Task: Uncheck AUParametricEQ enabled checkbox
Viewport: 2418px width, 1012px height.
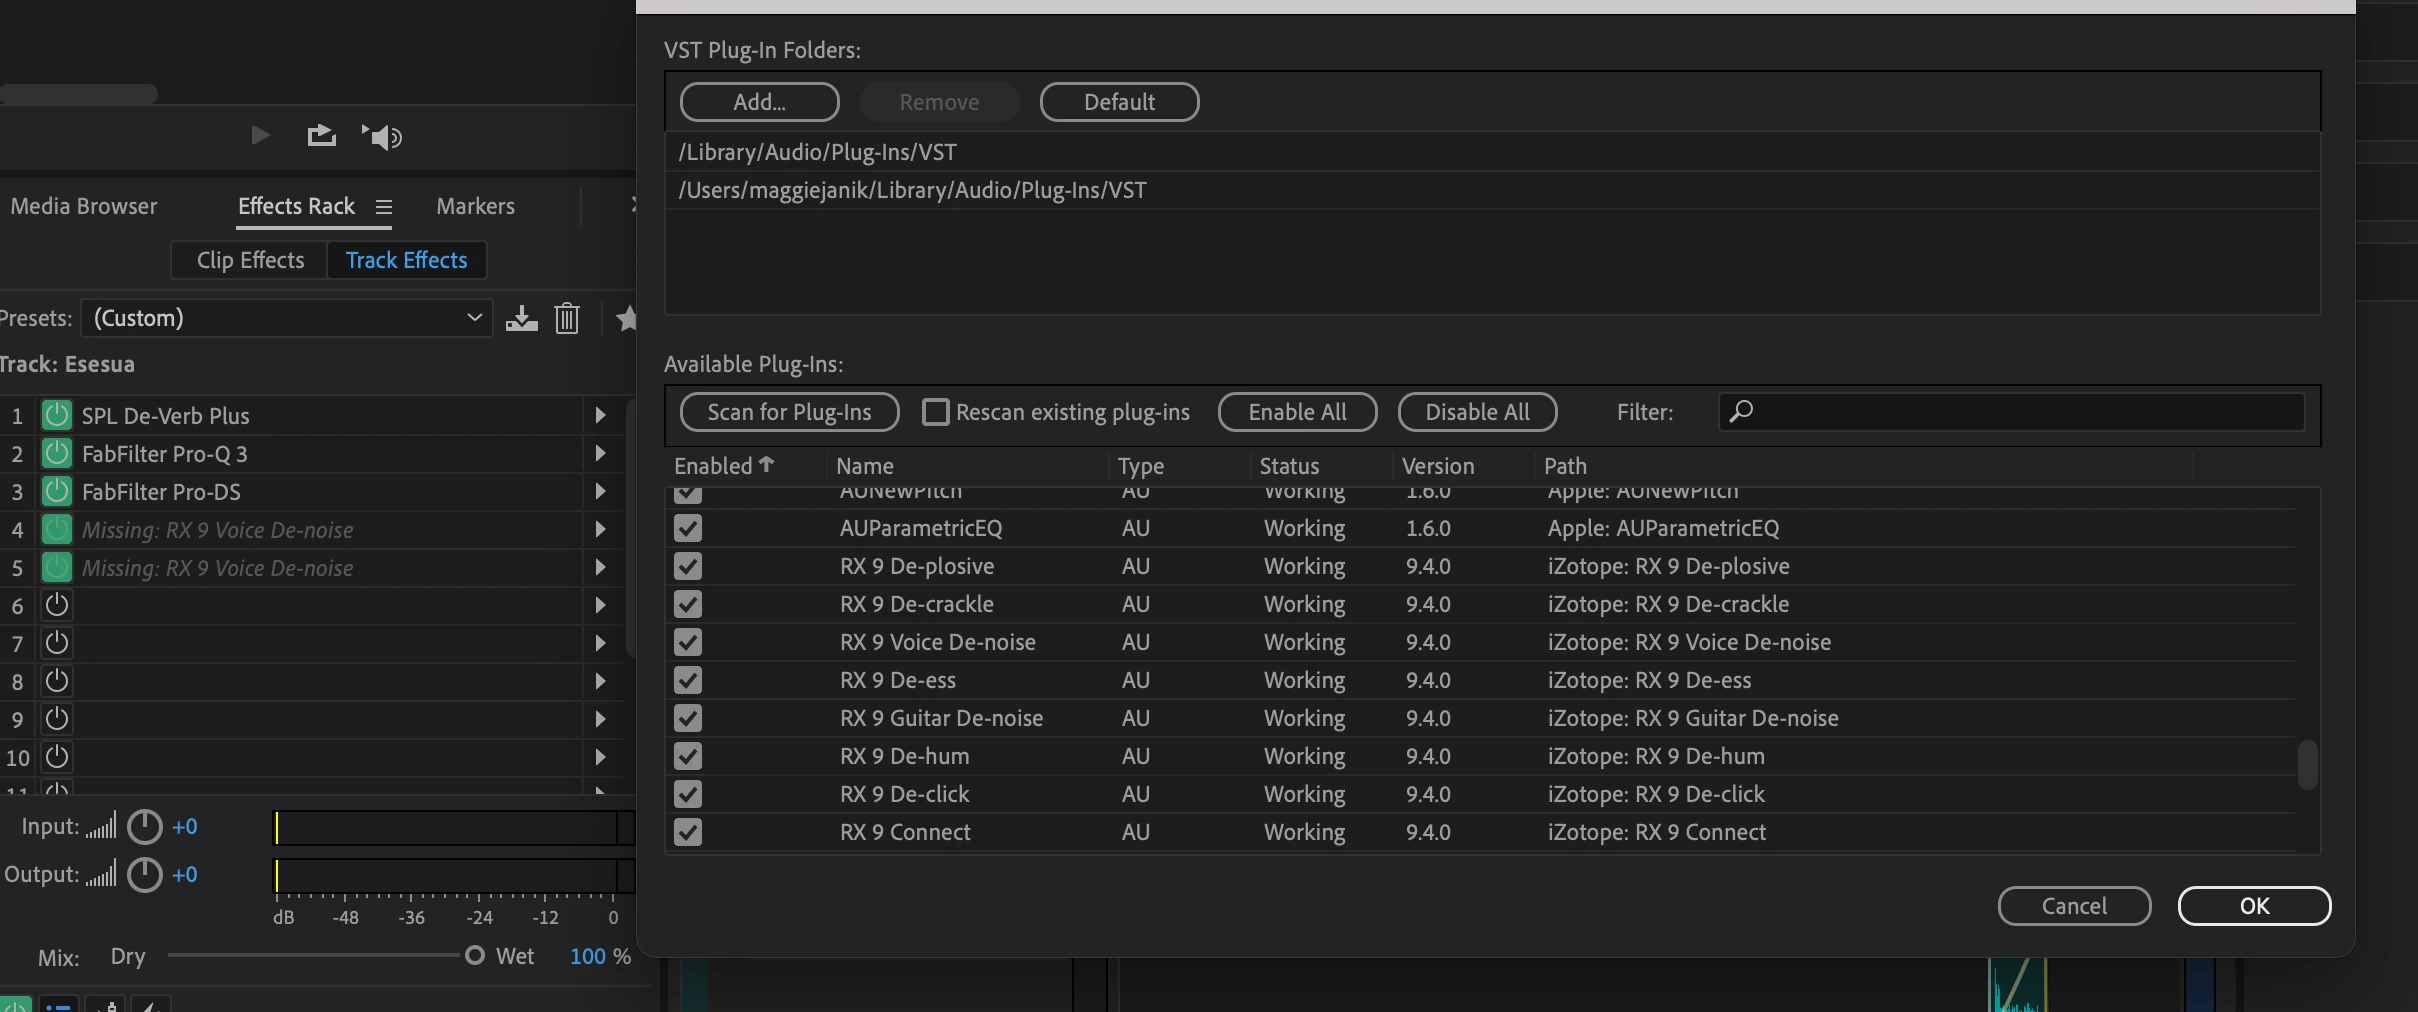Action: click(688, 528)
